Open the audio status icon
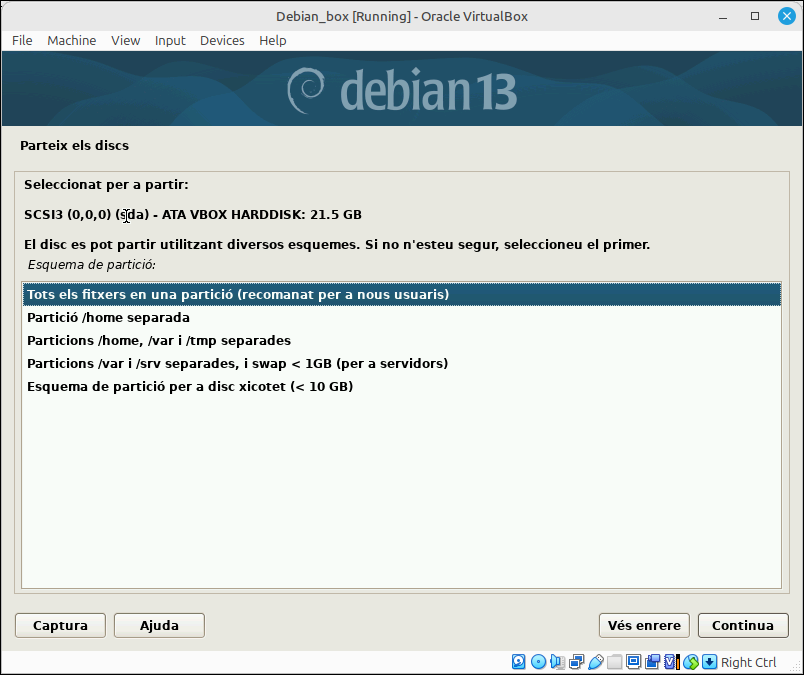The height and width of the screenshot is (675, 804). (557, 662)
